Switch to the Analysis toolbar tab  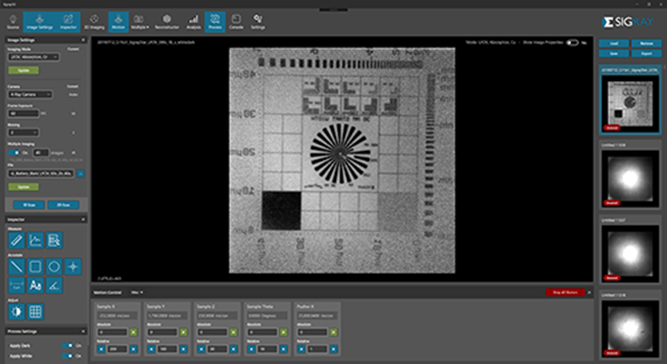click(x=194, y=22)
